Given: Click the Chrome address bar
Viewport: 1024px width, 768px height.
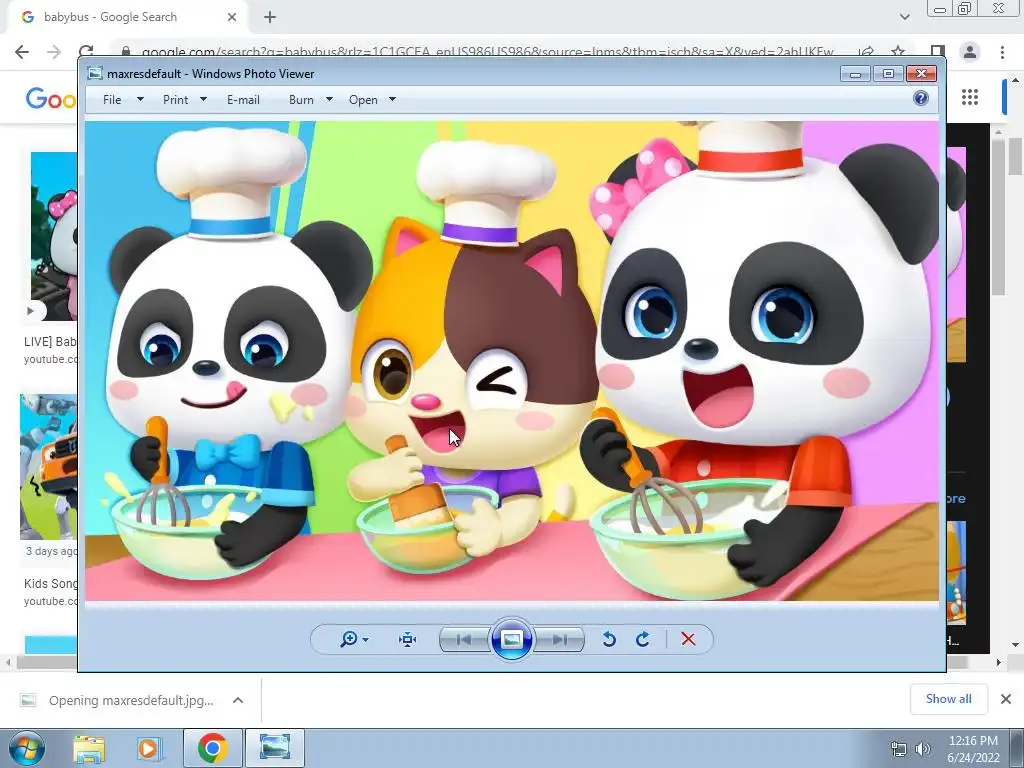Looking at the screenshot, I should coord(487,52).
